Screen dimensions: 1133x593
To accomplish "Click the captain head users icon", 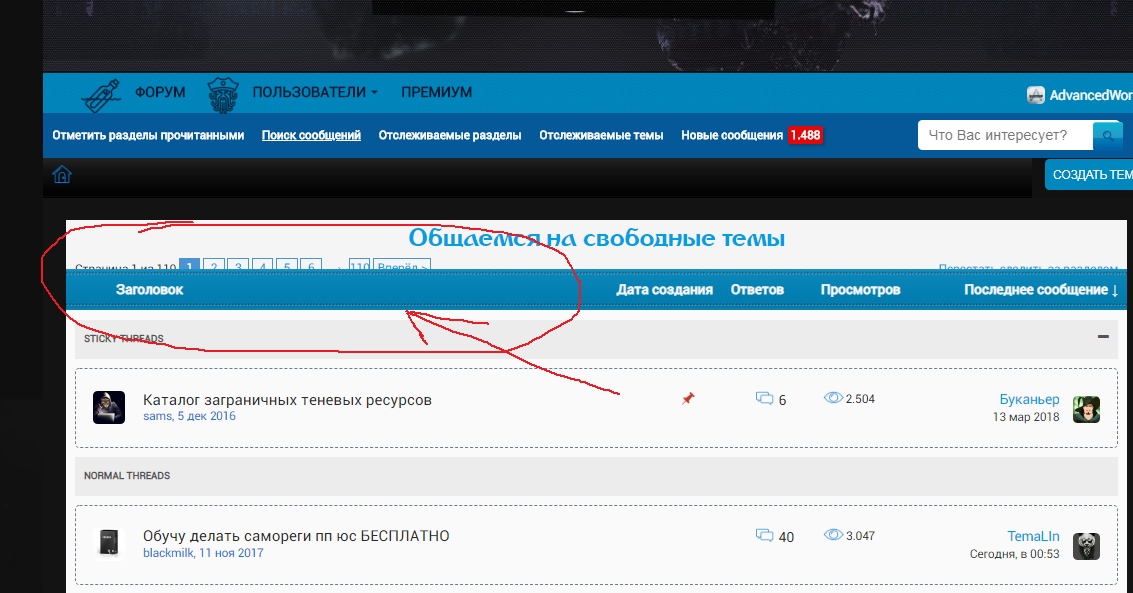I will [x=223, y=95].
